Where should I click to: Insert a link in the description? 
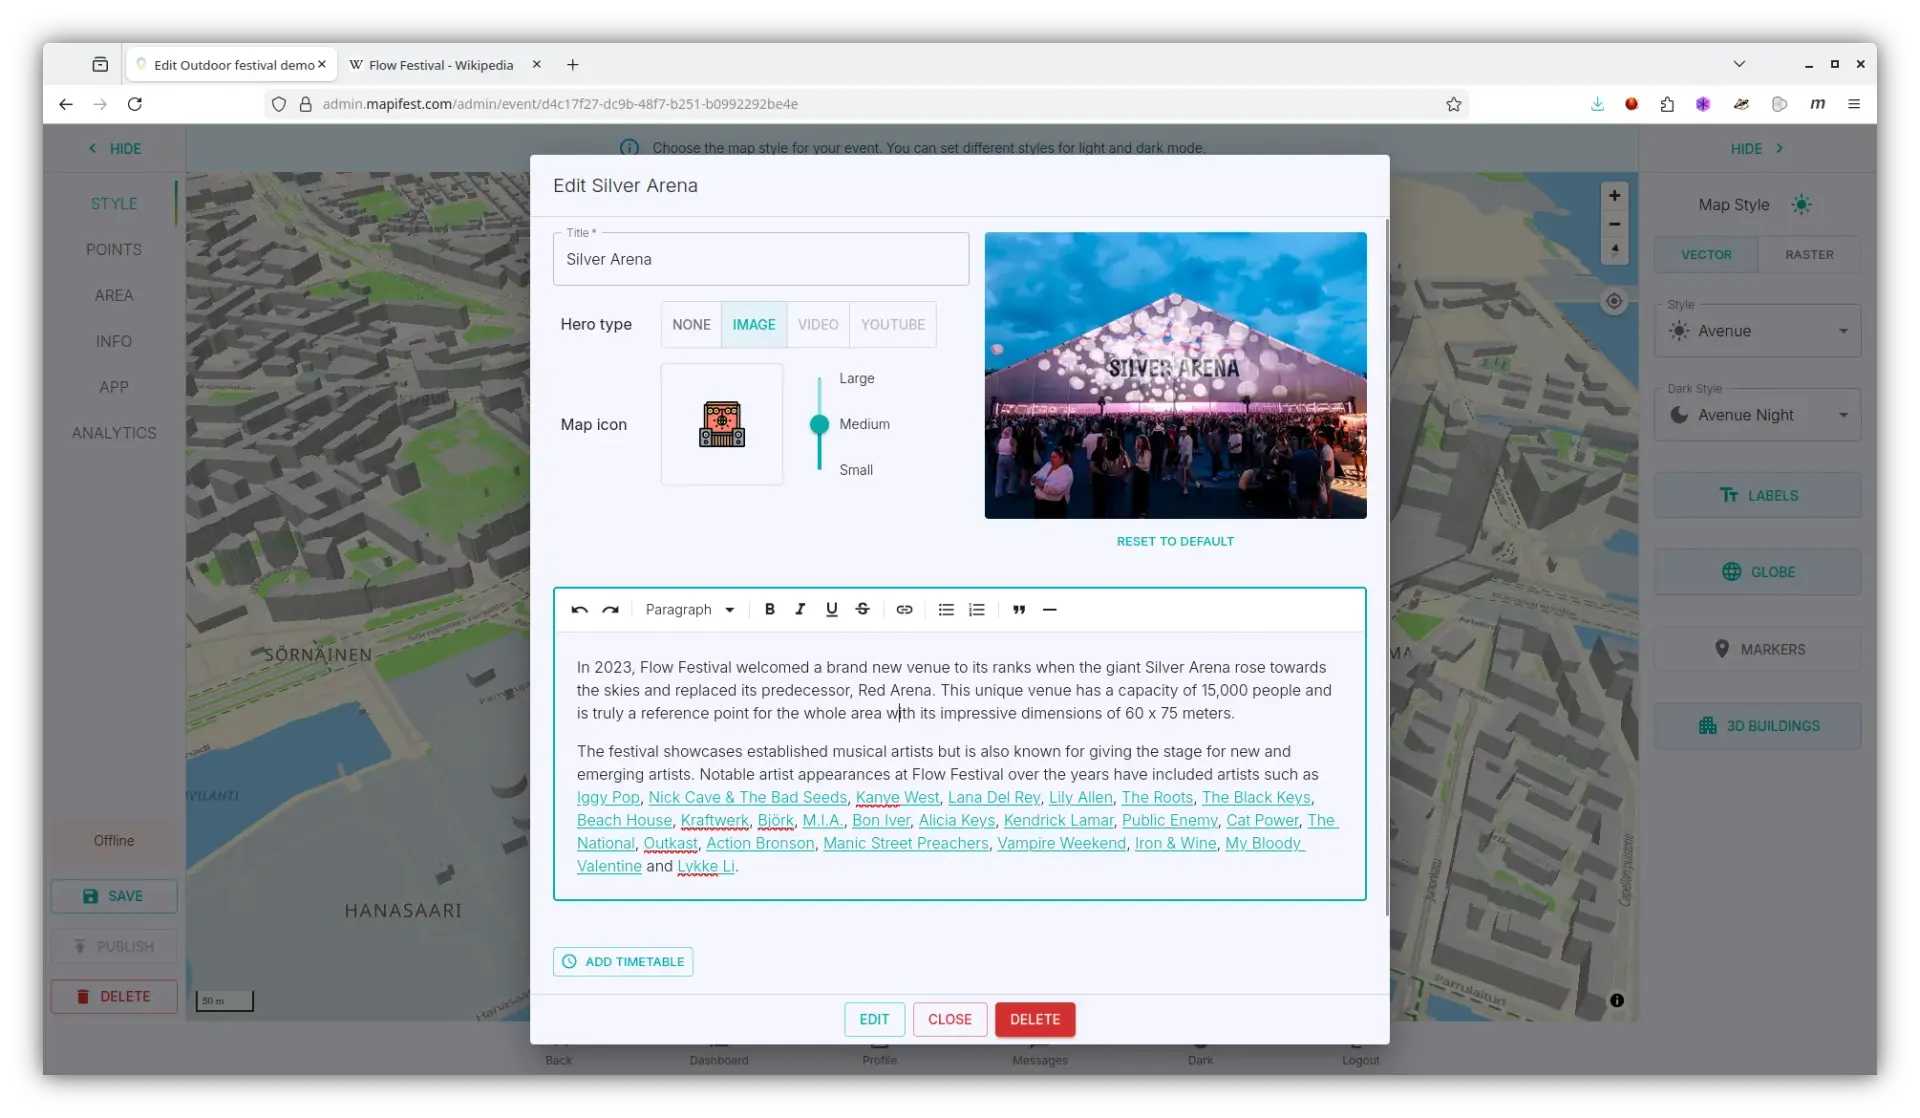[904, 609]
